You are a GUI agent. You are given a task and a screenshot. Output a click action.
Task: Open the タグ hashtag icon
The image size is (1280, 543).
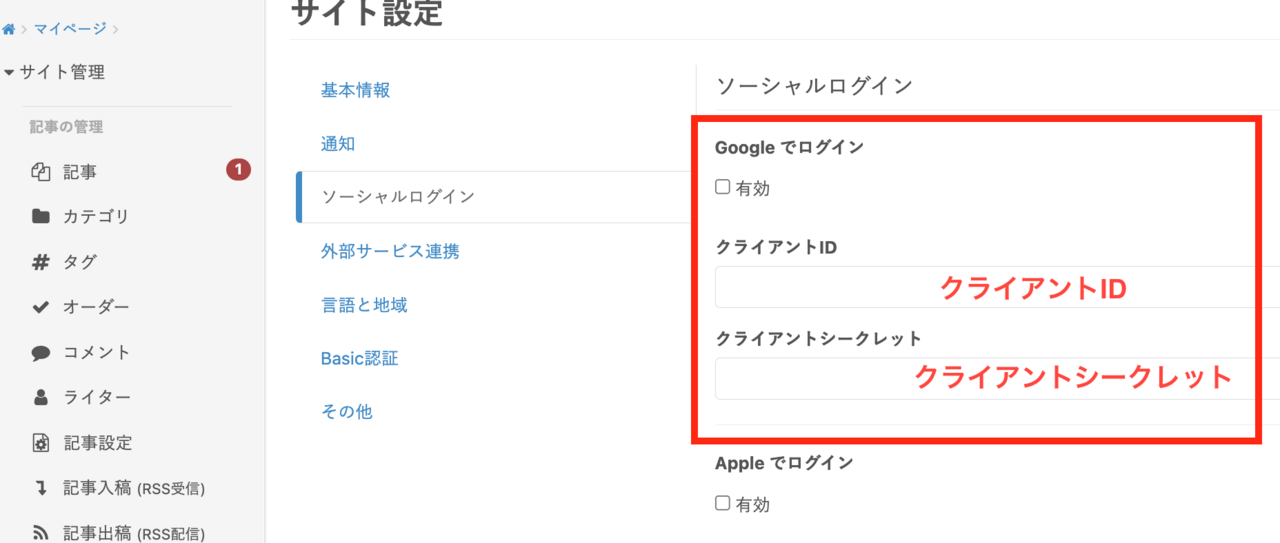coord(41,262)
